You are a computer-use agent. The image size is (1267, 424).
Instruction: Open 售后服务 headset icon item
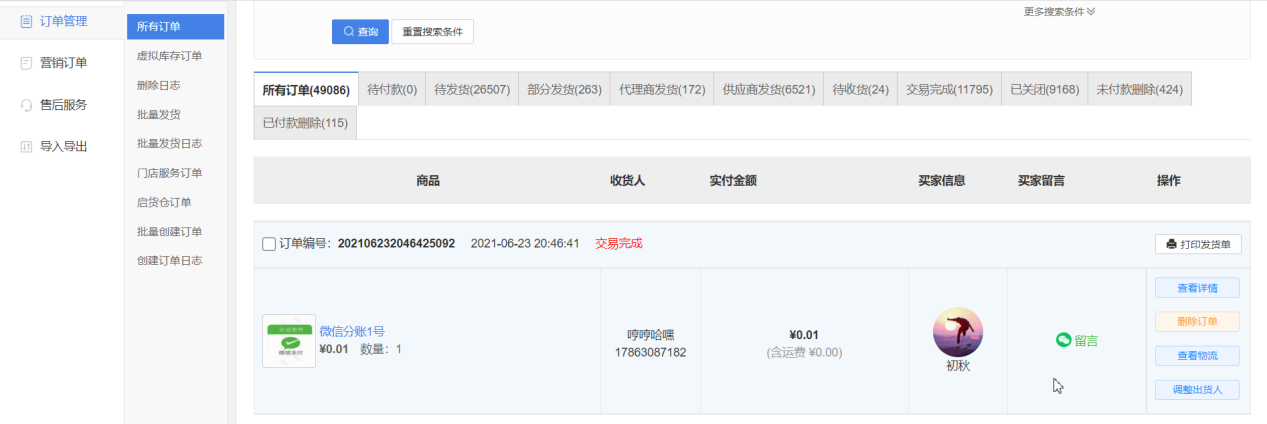[27, 105]
